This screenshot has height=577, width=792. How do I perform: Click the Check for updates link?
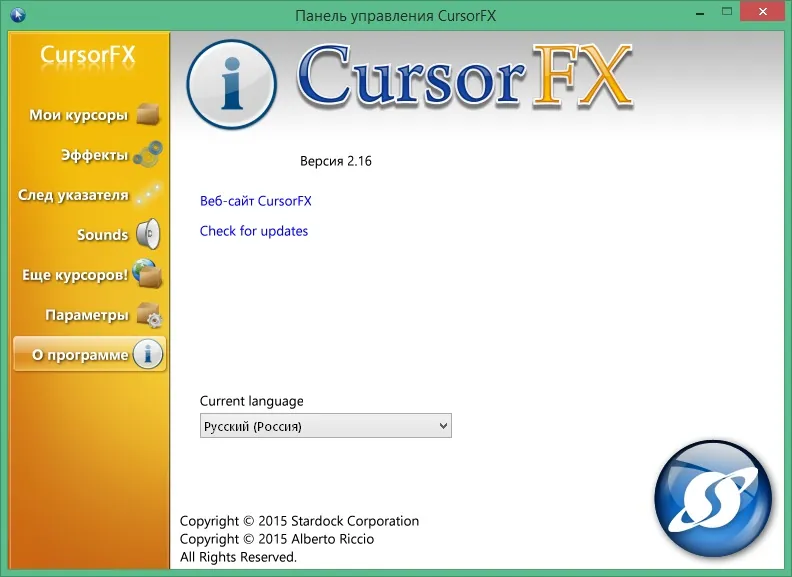(x=254, y=231)
